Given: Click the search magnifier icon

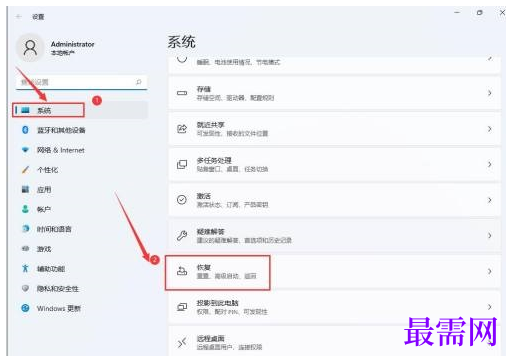Looking at the screenshot, I should pyautogui.click(x=139, y=82).
